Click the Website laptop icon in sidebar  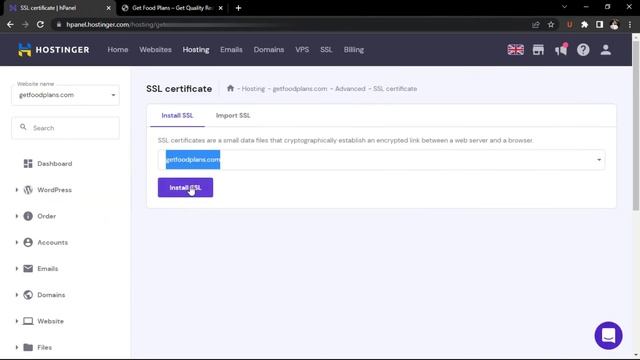point(28,321)
